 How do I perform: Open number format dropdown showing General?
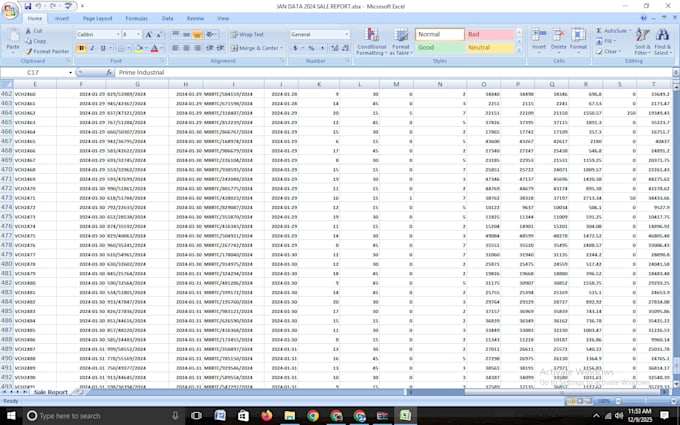pyautogui.click(x=347, y=34)
